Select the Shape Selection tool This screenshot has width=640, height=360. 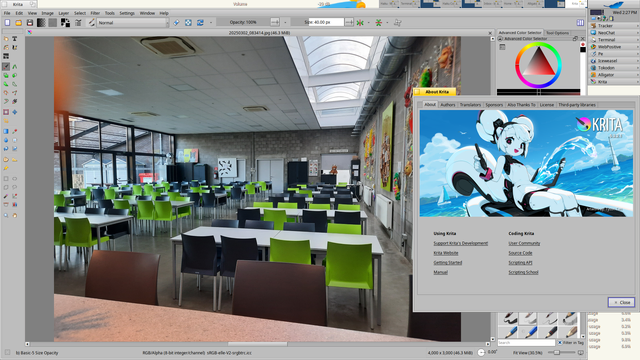click(x=6, y=39)
